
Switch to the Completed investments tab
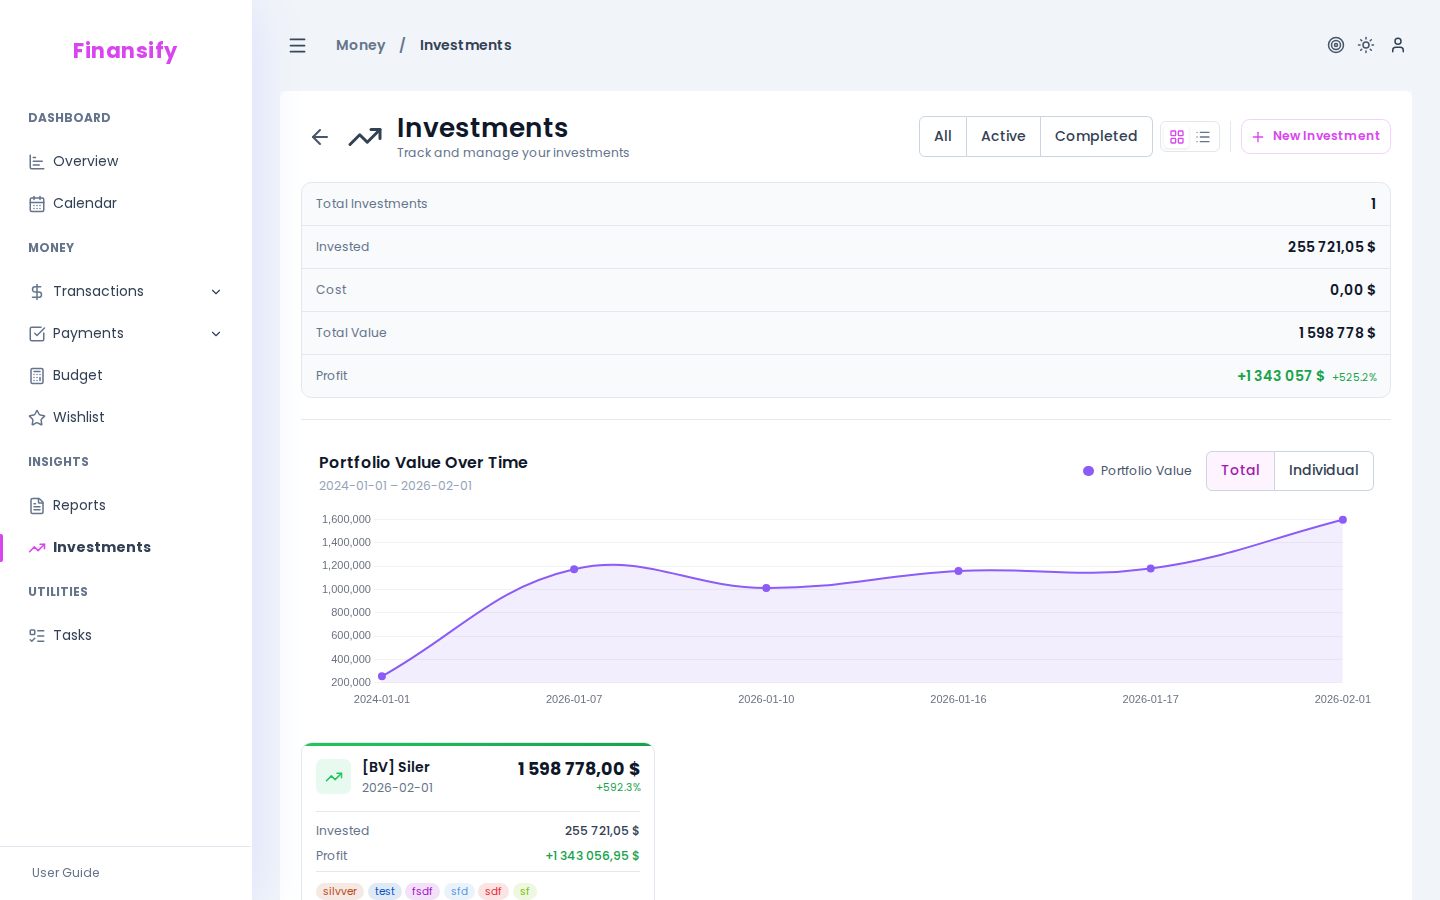coord(1096,136)
